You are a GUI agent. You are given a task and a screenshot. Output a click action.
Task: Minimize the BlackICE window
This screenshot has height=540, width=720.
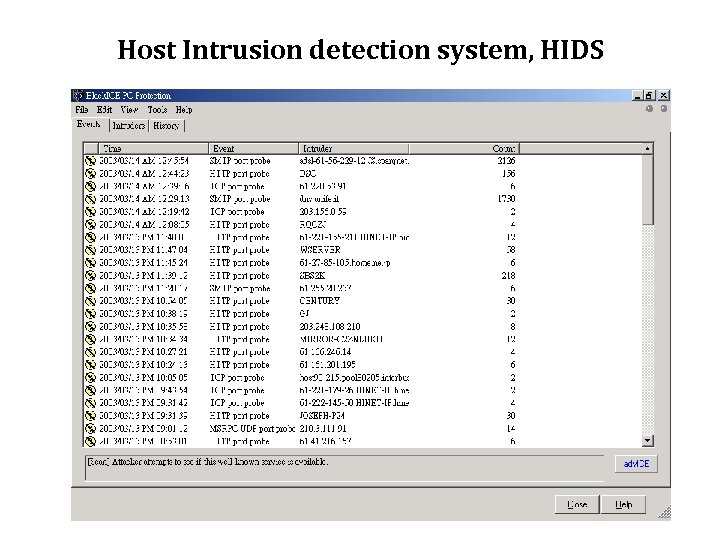click(x=637, y=96)
